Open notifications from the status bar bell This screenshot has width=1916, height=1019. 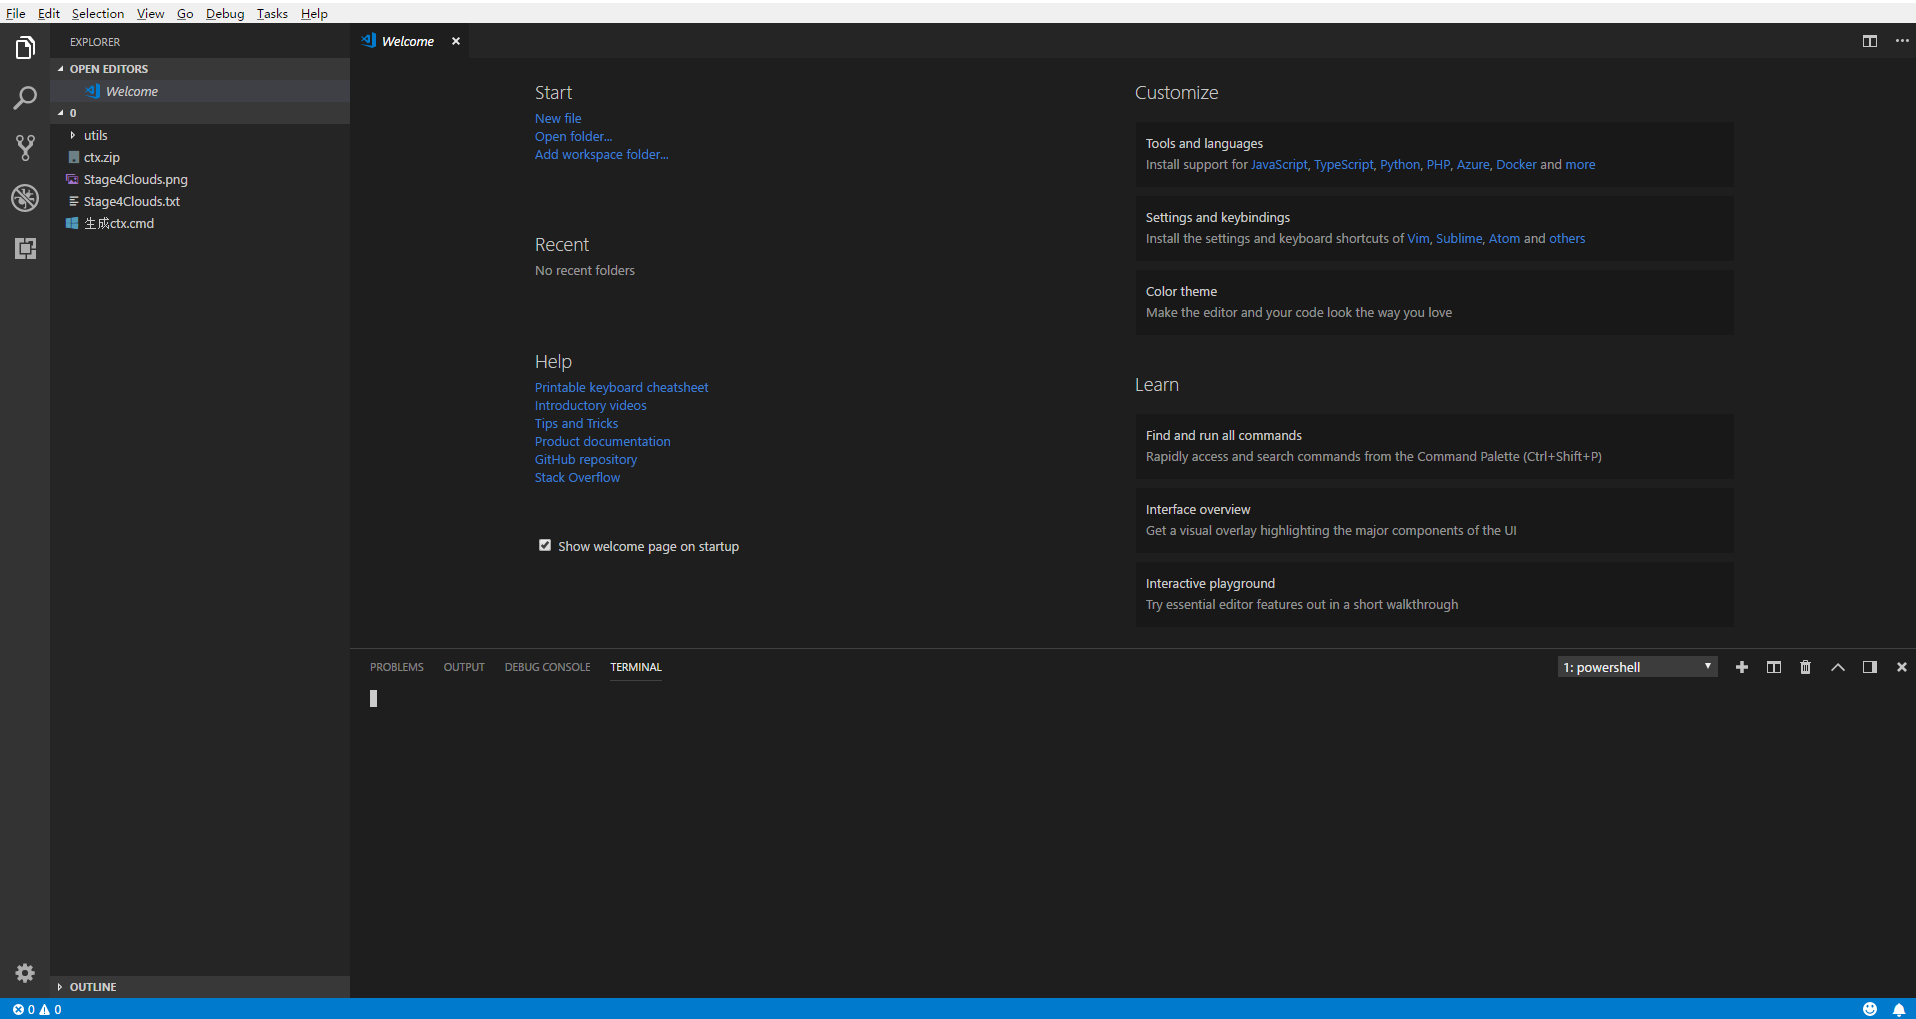tap(1899, 1009)
